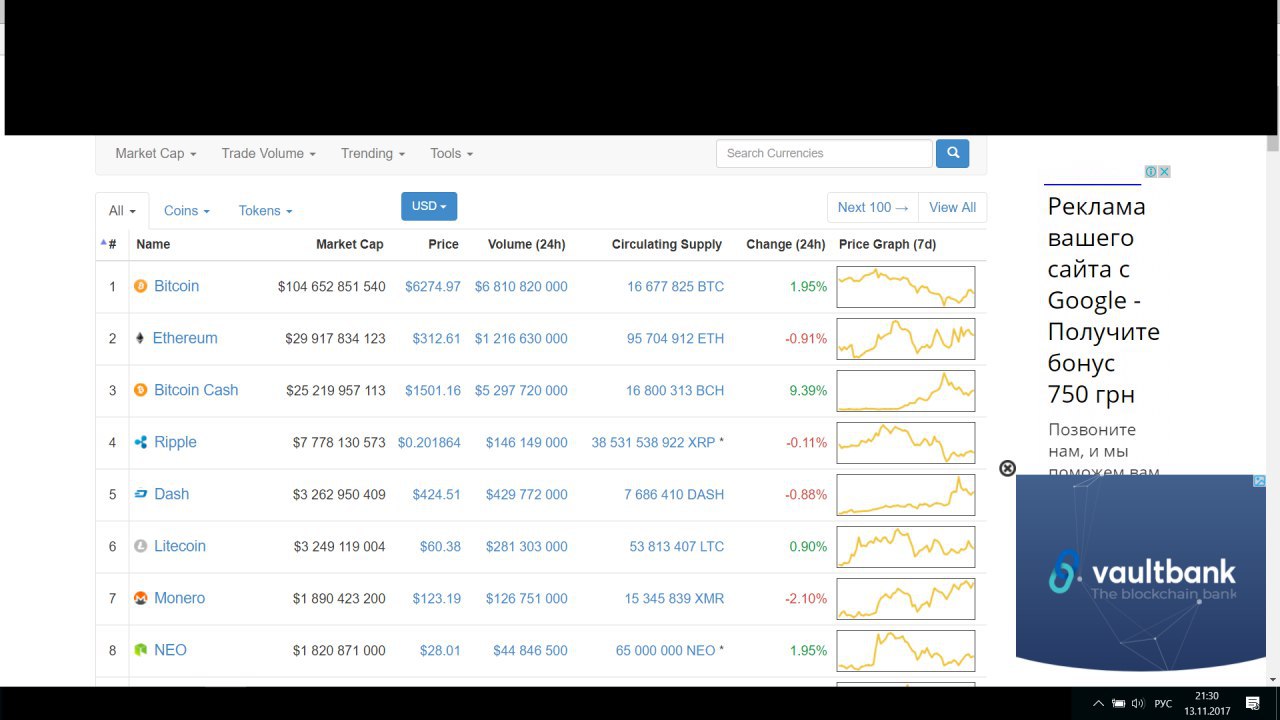Click the РУС keyboard language indicator
The height and width of the screenshot is (720, 1280).
1163,703
